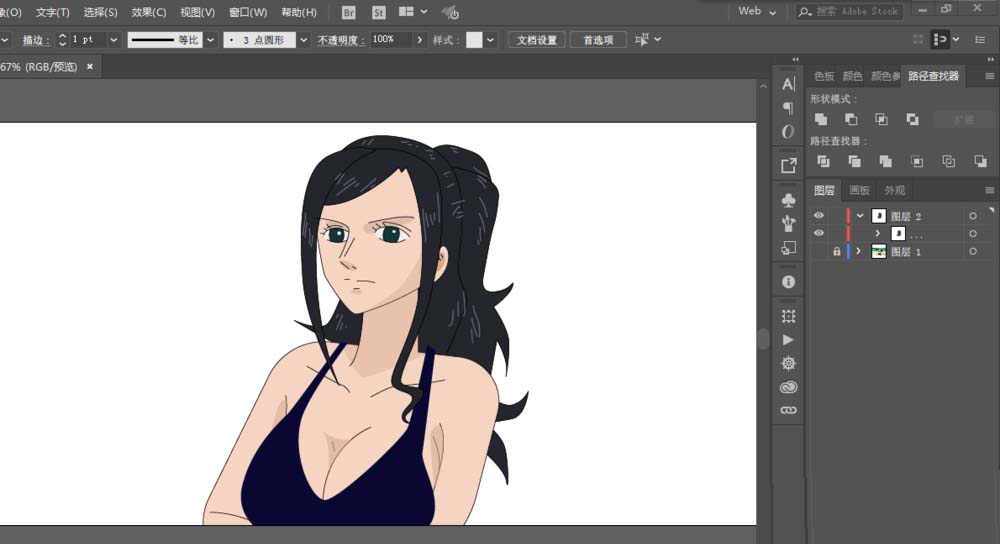Open the OpenType panel icon

pos(788,131)
